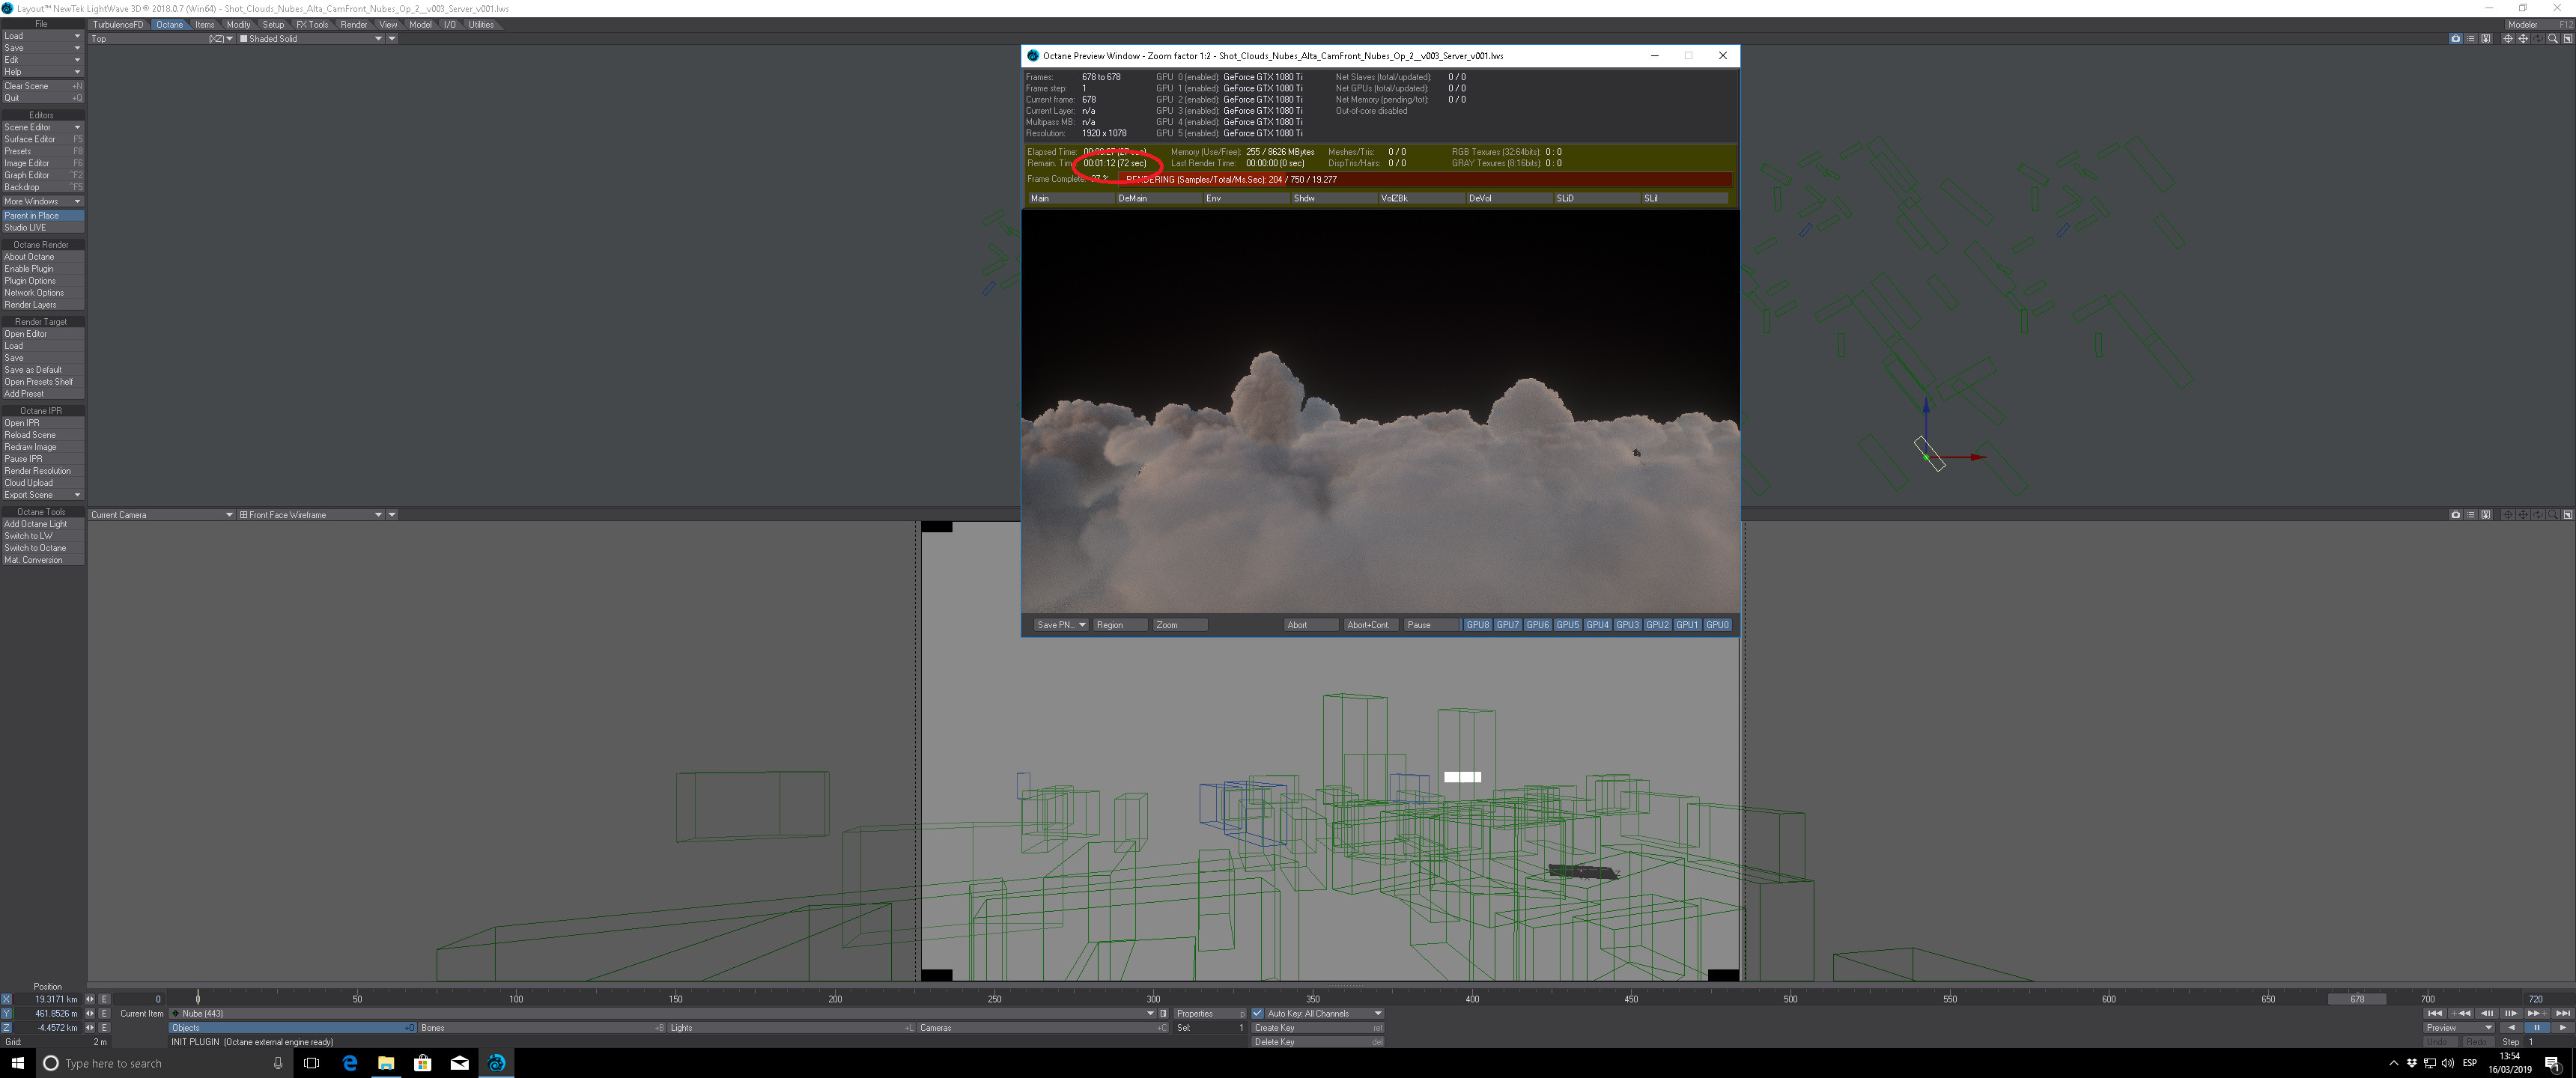Click the play forward arrow button

(2563, 1028)
